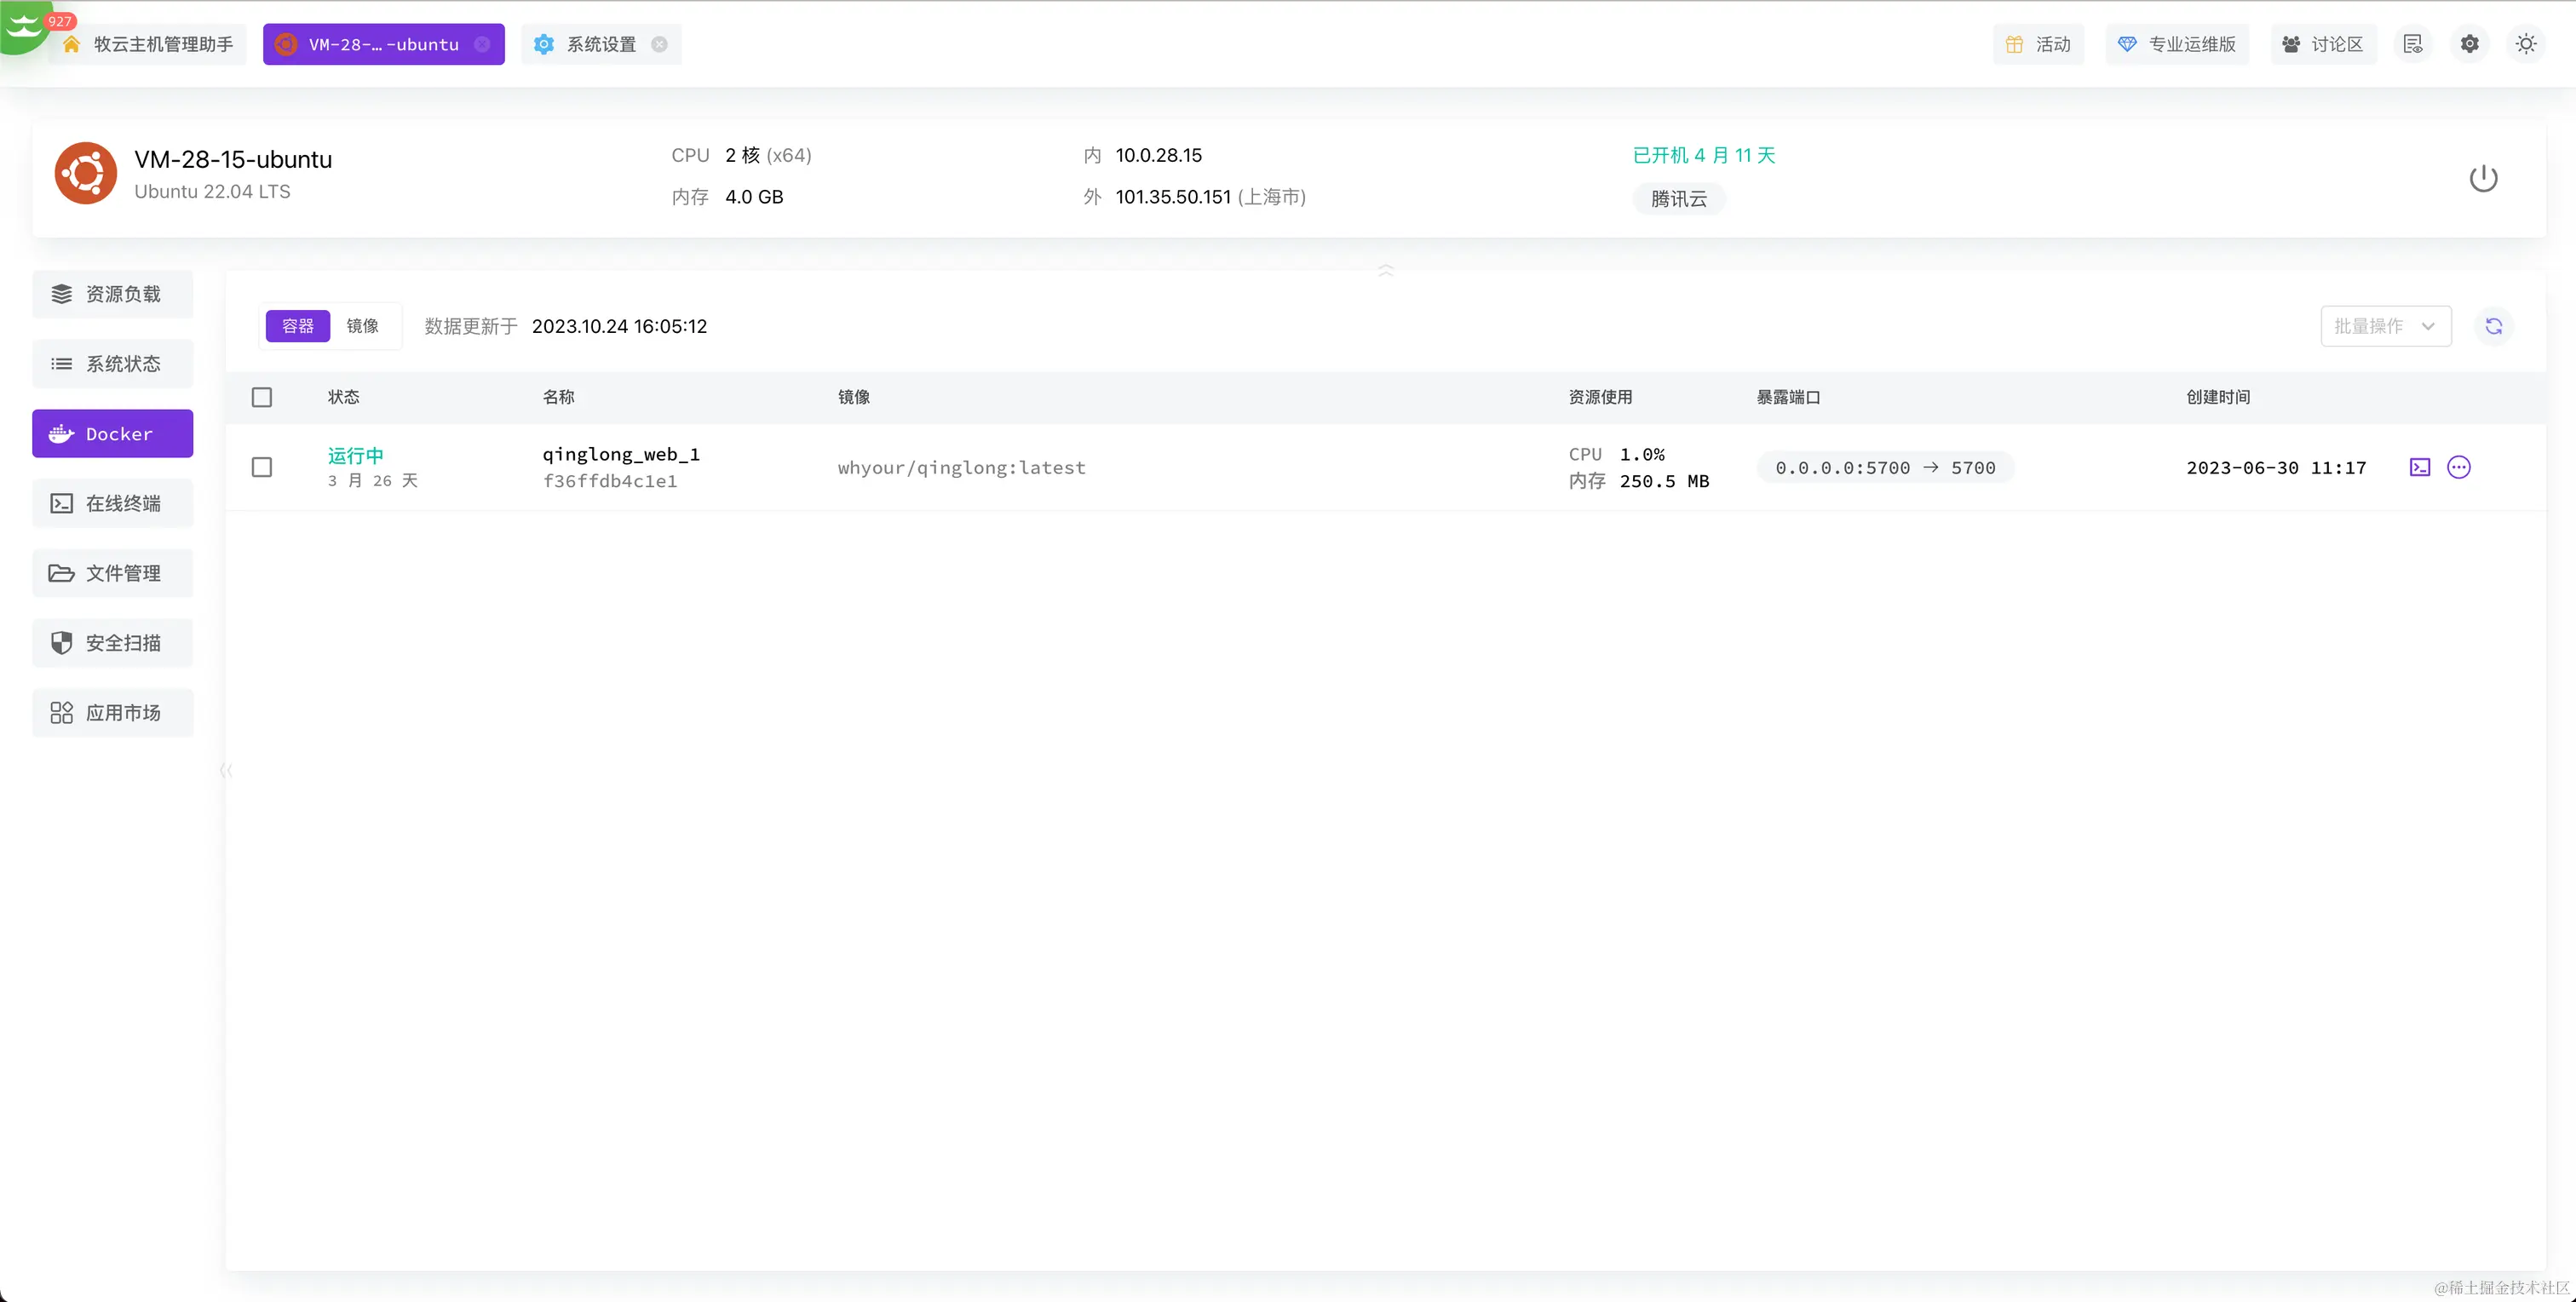2576x1302 pixels.
Task: Close the 系统设置 tab
Action: point(659,44)
